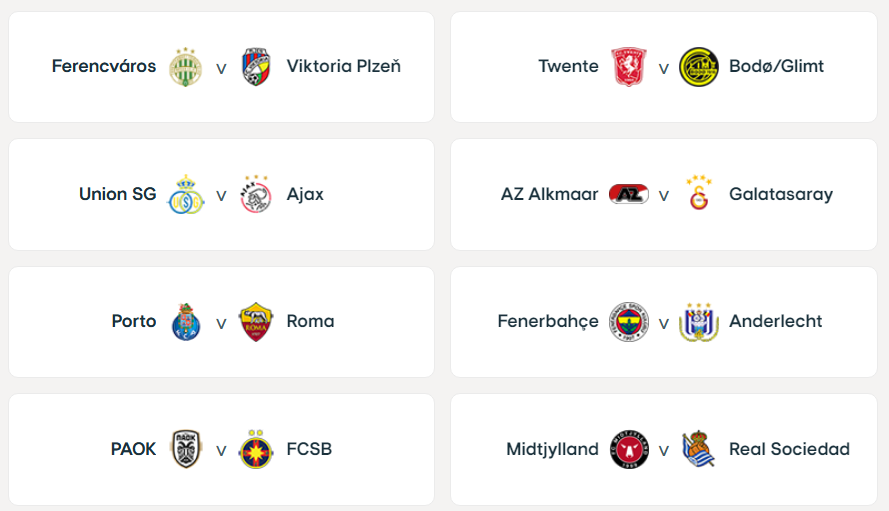The height and width of the screenshot is (511, 889).
Task: Click the Porto club crest
Action: 185,322
